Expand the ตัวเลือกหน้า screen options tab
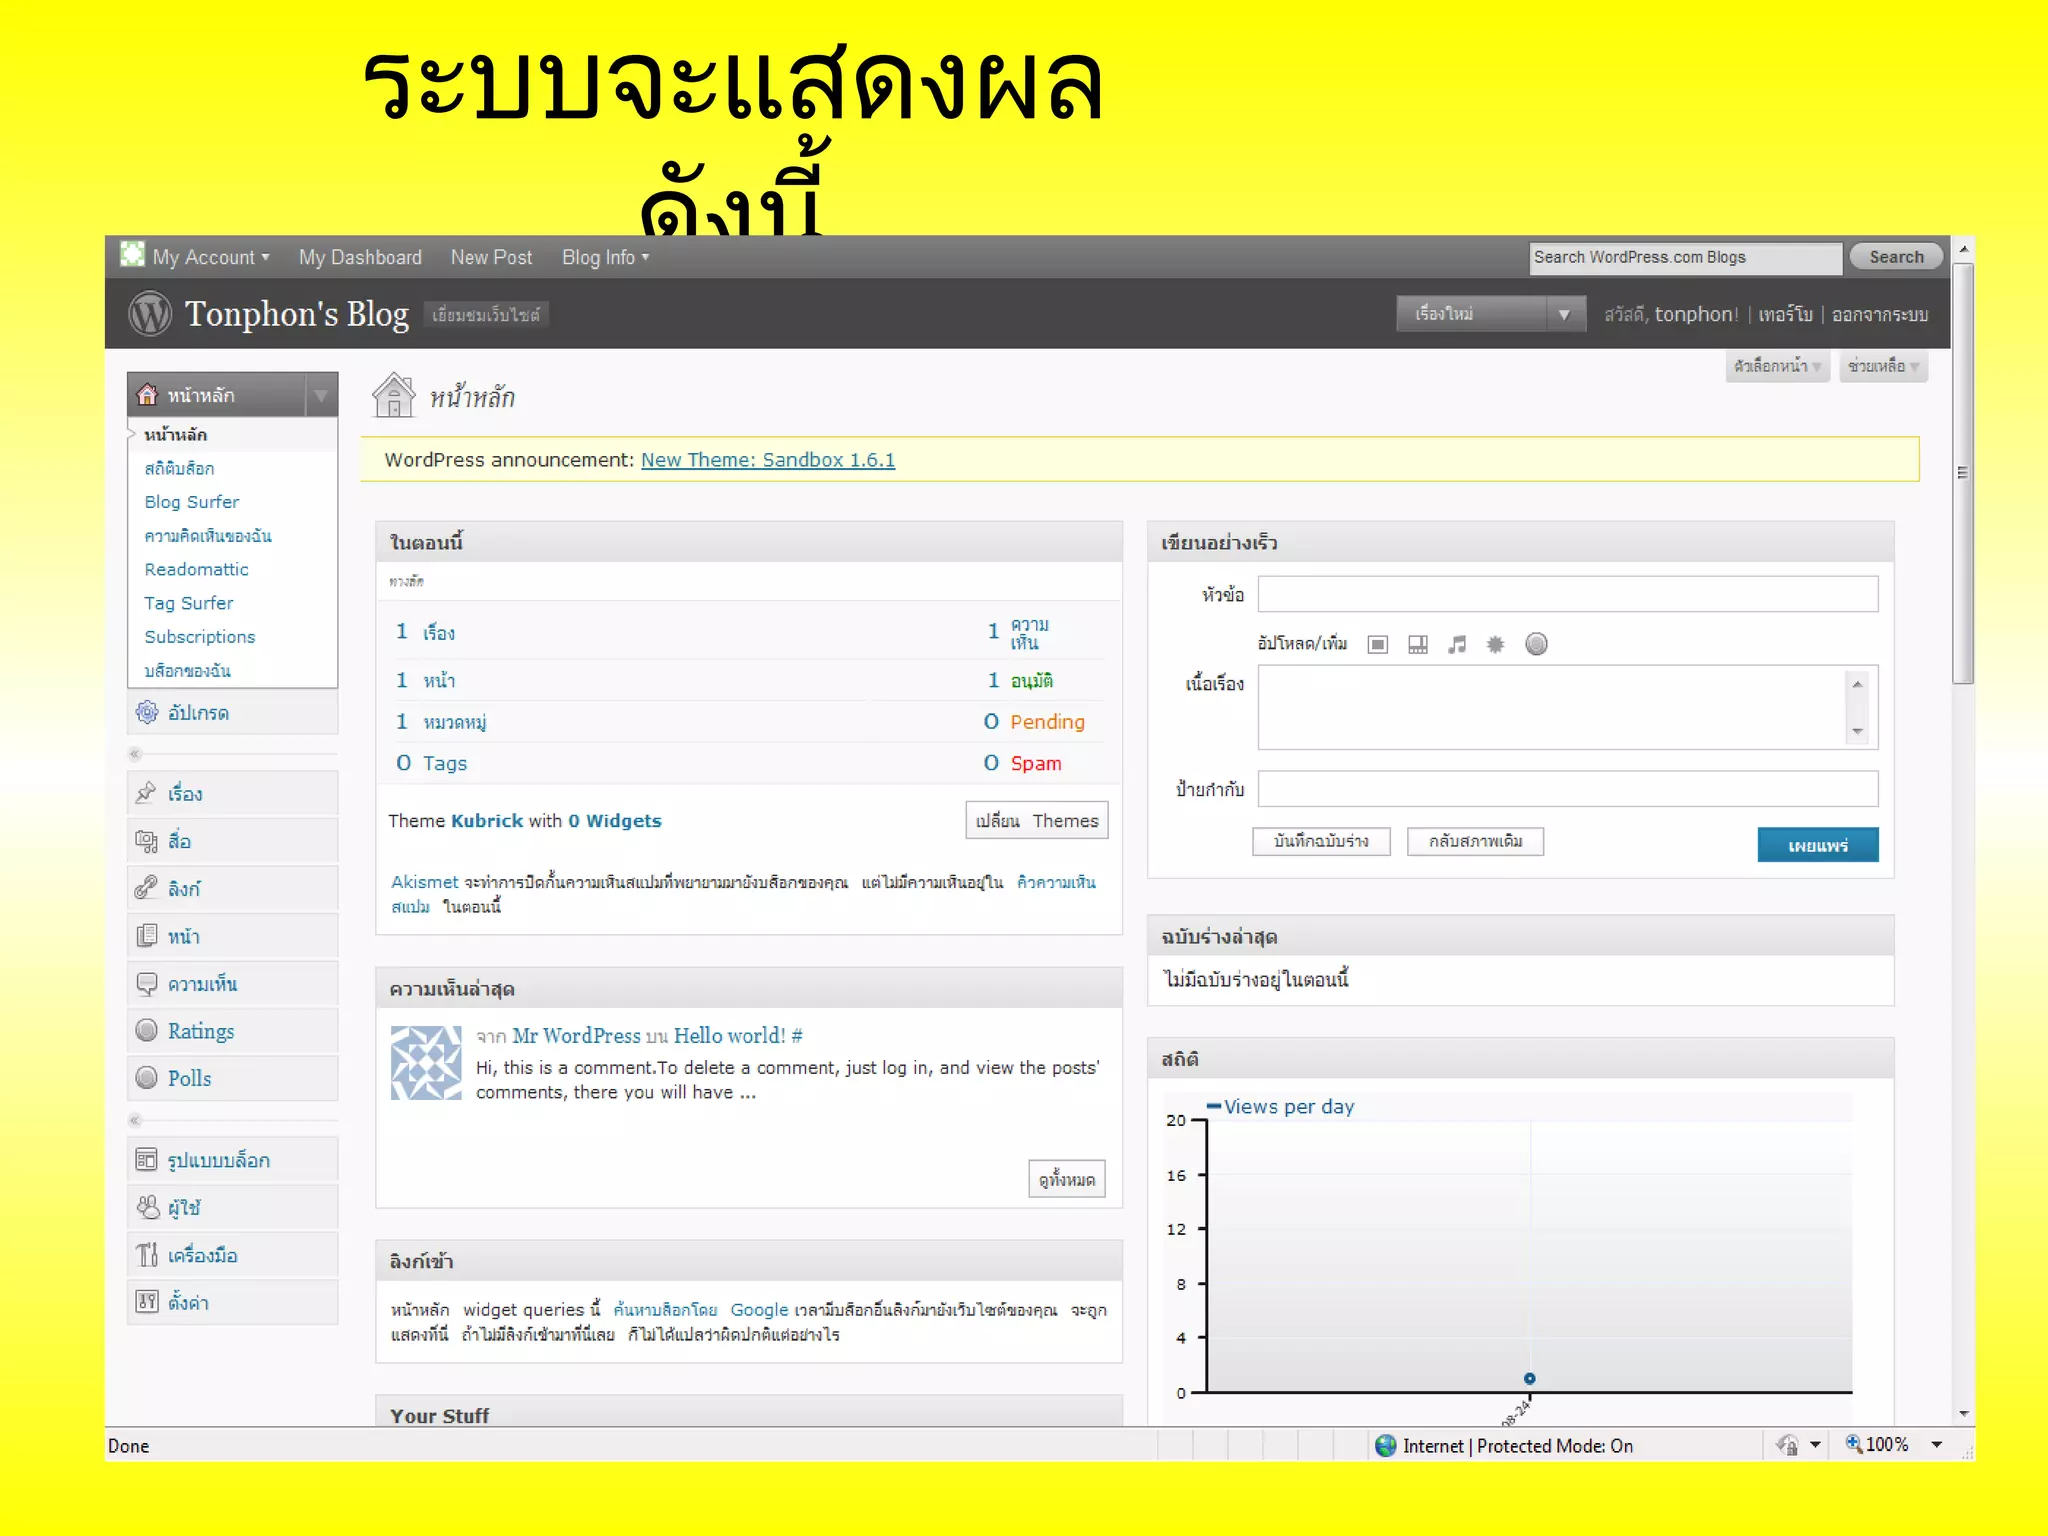 click(x=1777, y=366)
